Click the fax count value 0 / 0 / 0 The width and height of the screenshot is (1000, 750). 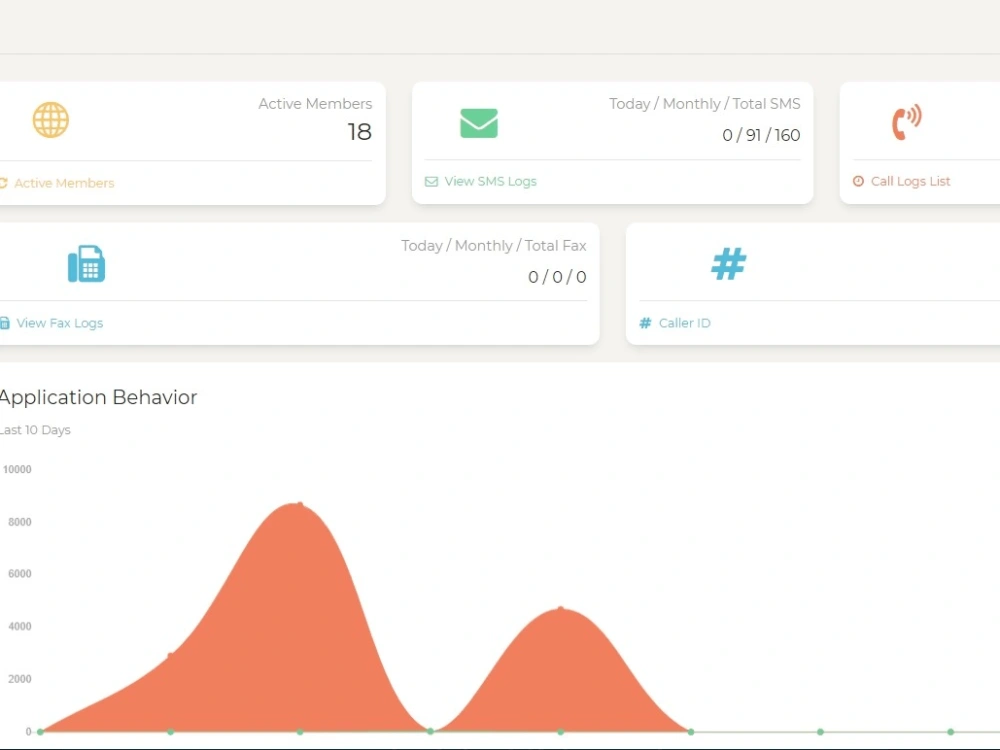tap(557, 277)
